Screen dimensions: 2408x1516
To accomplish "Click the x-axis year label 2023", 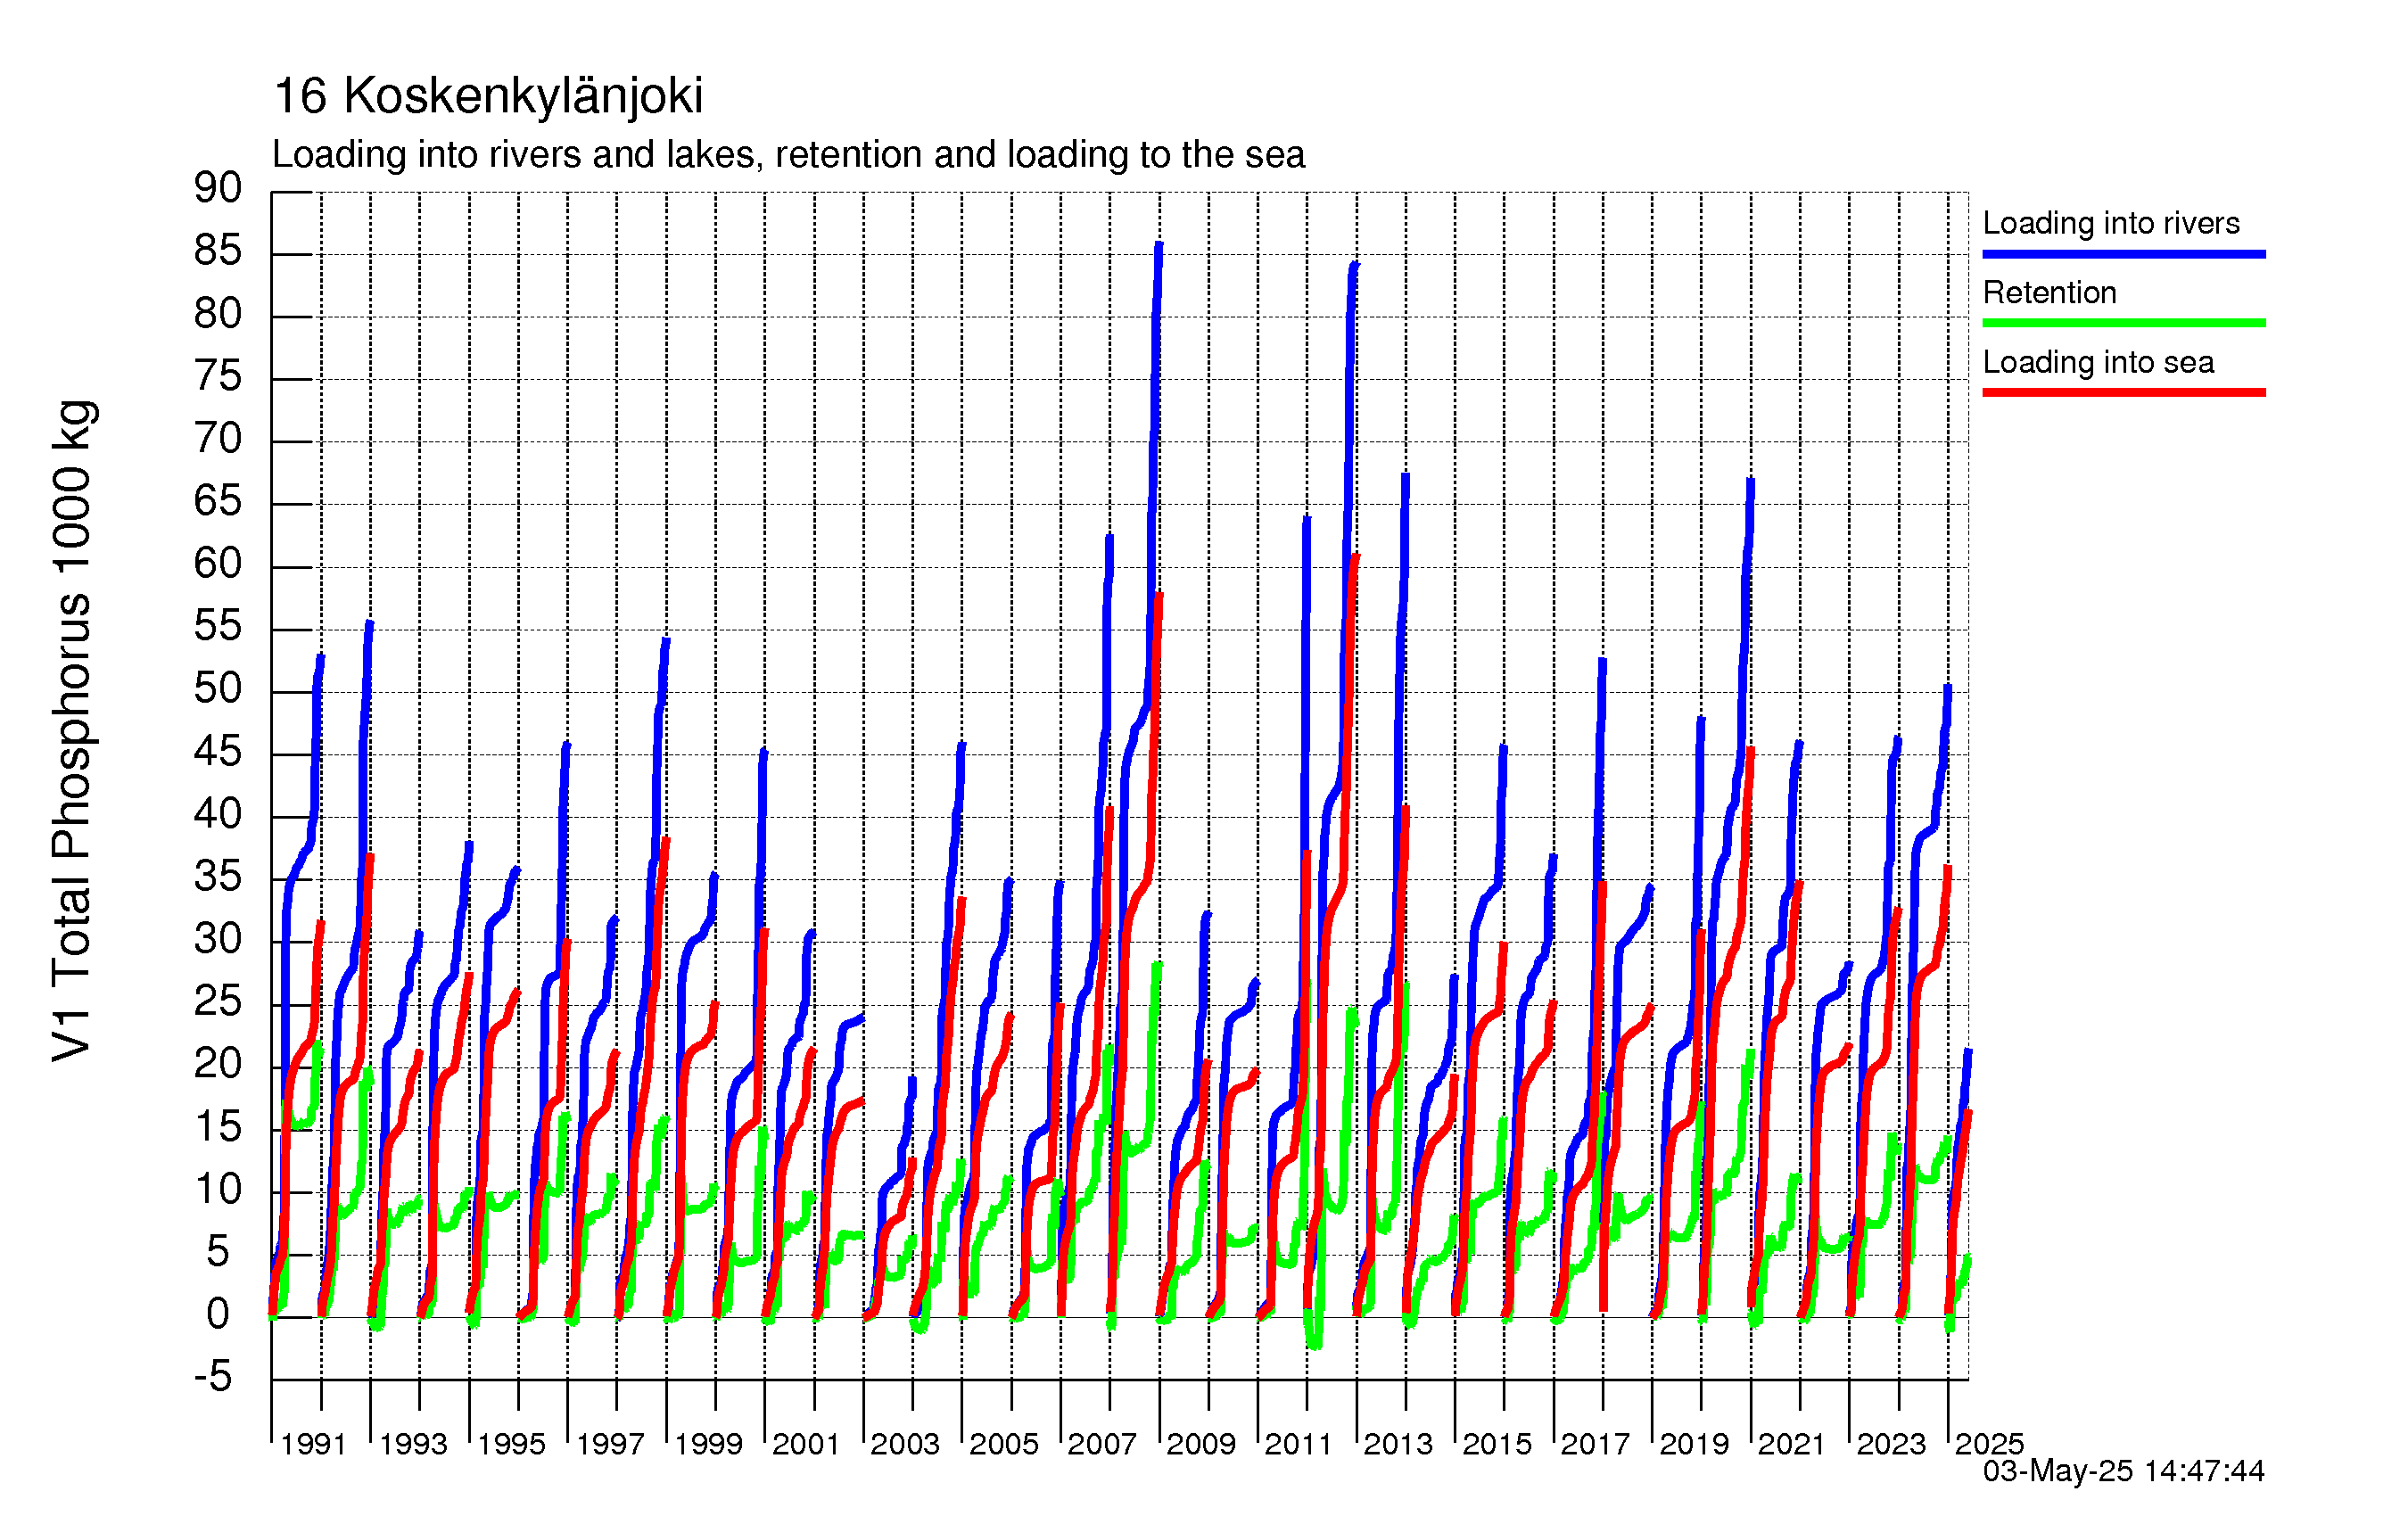I will [1891, 1443].
